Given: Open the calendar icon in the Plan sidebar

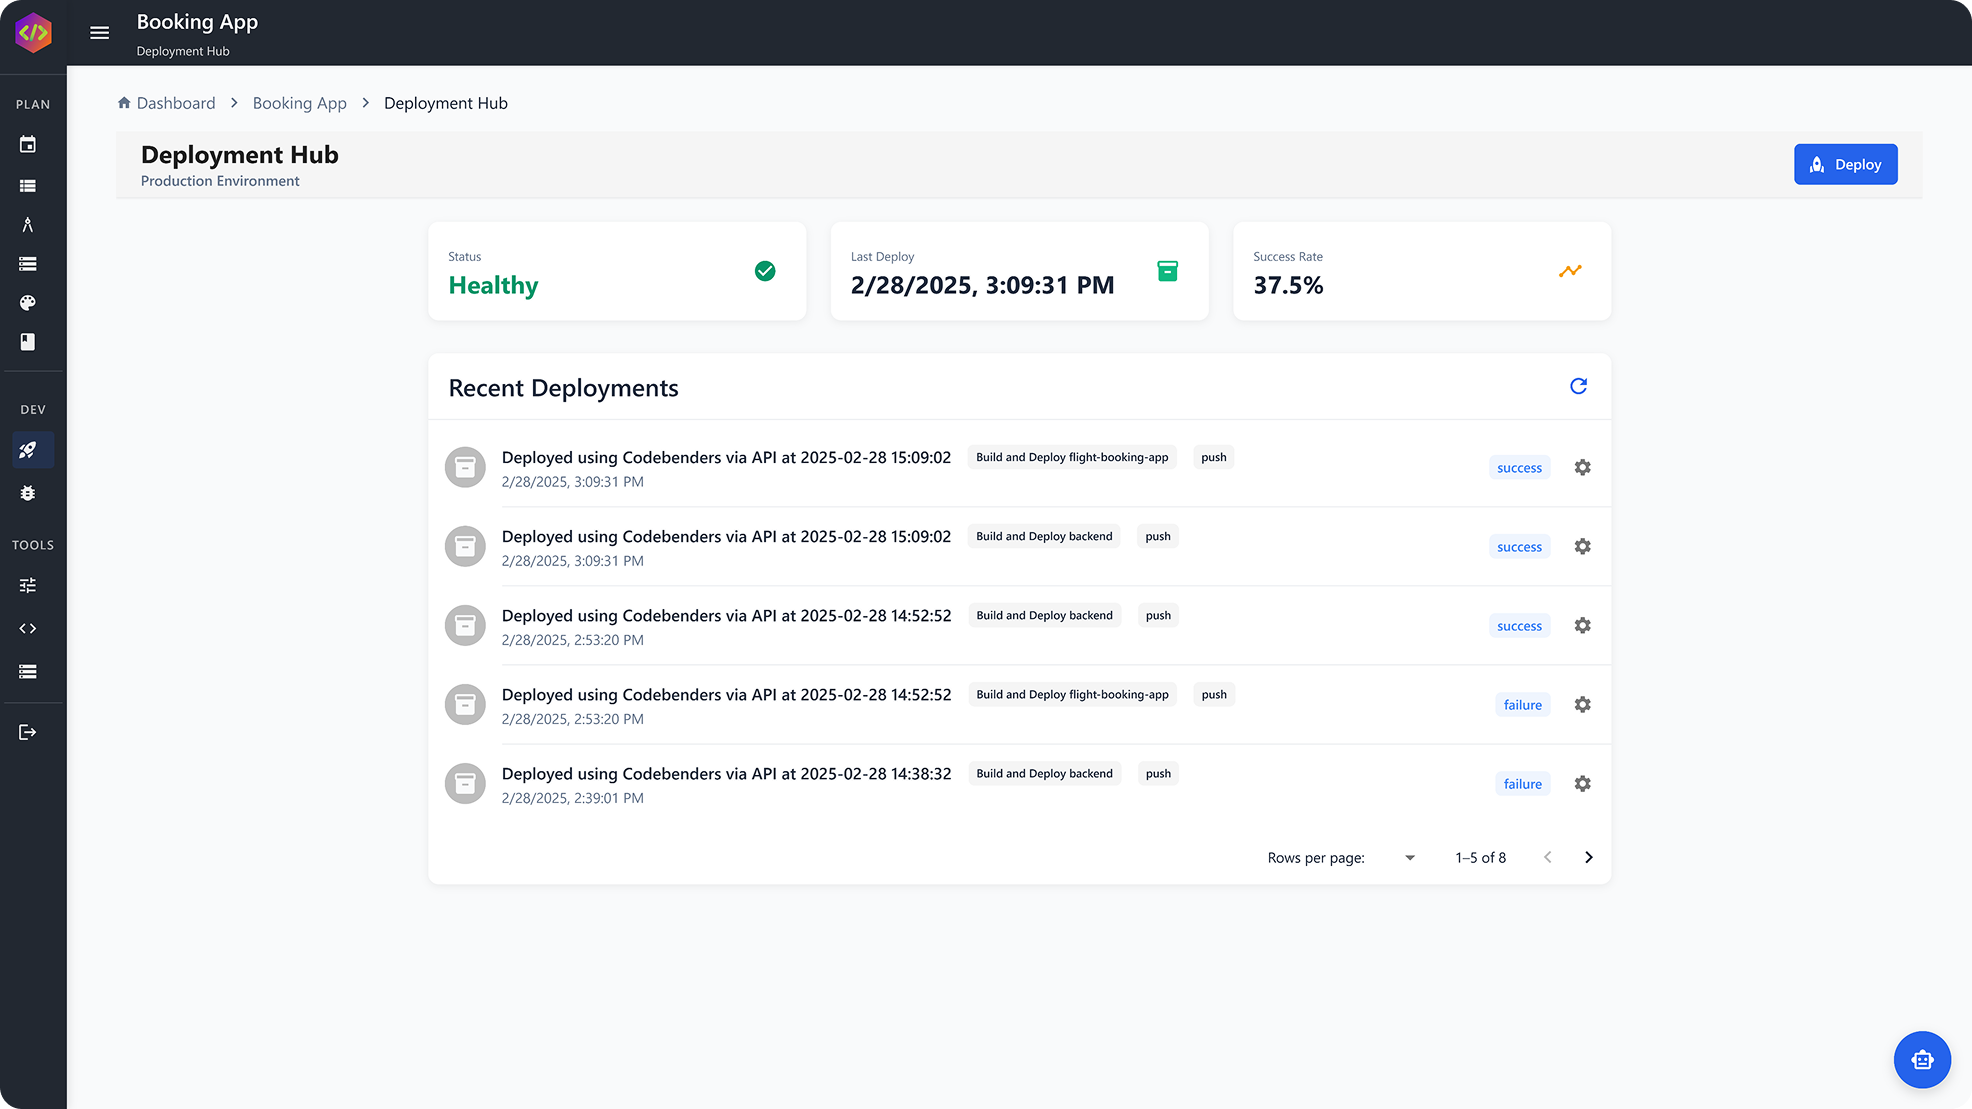Looking at the screenshot, I should click(x=28, y=145).
